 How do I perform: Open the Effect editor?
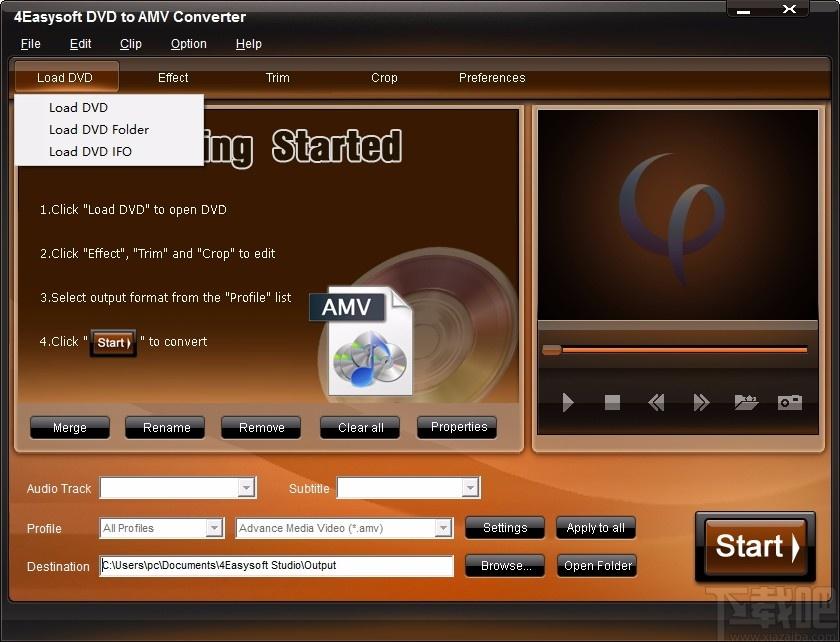point(173,78)
